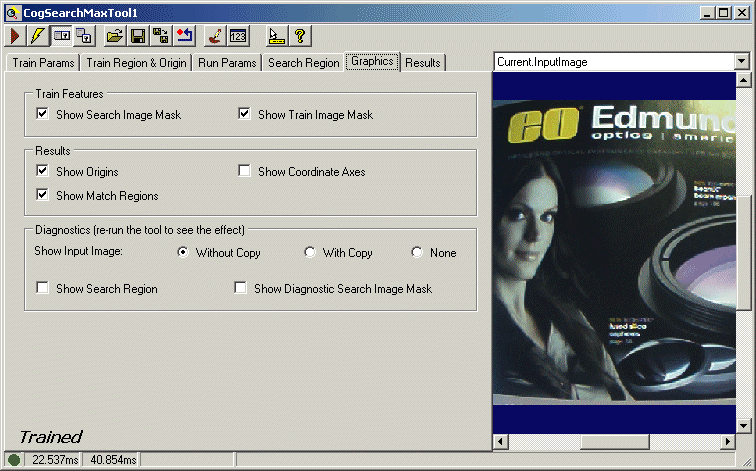Toggle the local image display icon

pyautogui.click(x=61, y=36)
